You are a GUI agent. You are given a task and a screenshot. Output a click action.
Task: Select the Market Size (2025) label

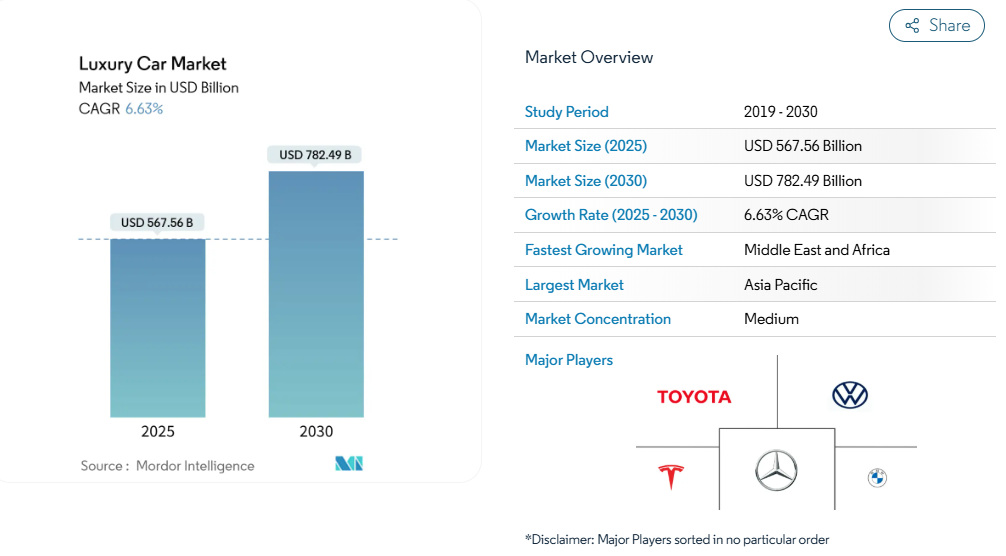point(586,146)
